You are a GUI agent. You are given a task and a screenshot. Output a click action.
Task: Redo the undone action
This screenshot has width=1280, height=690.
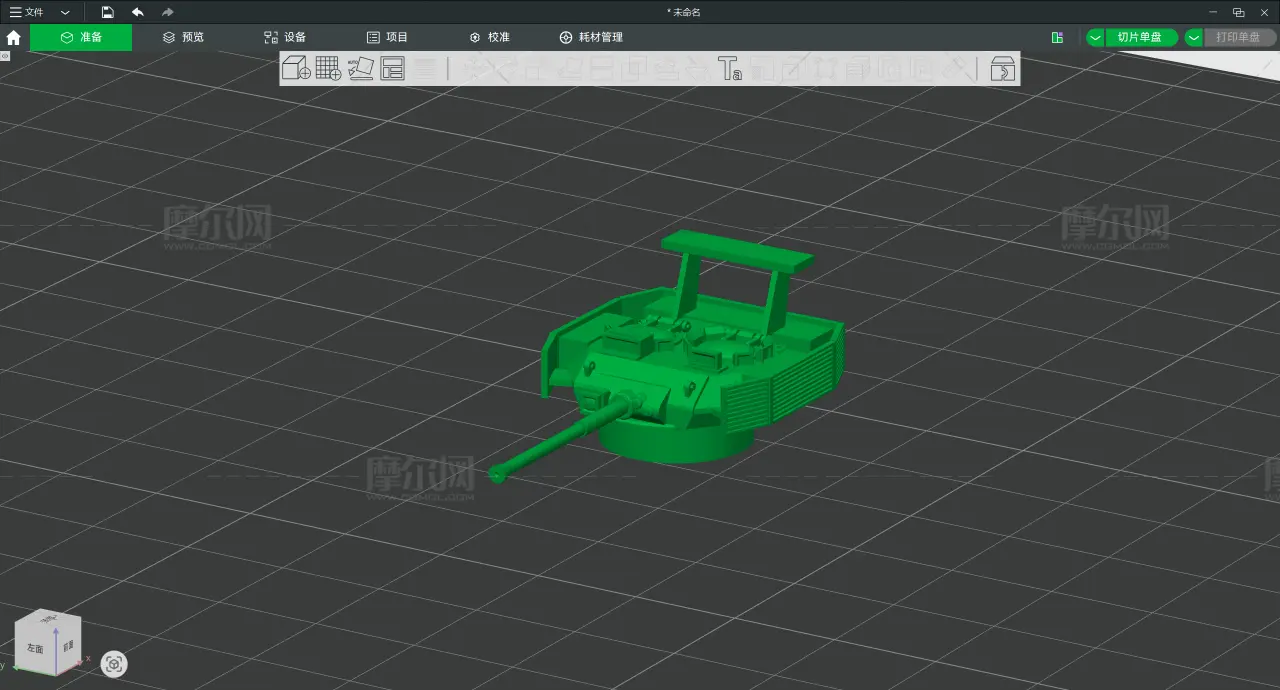(x=167, y=12)
